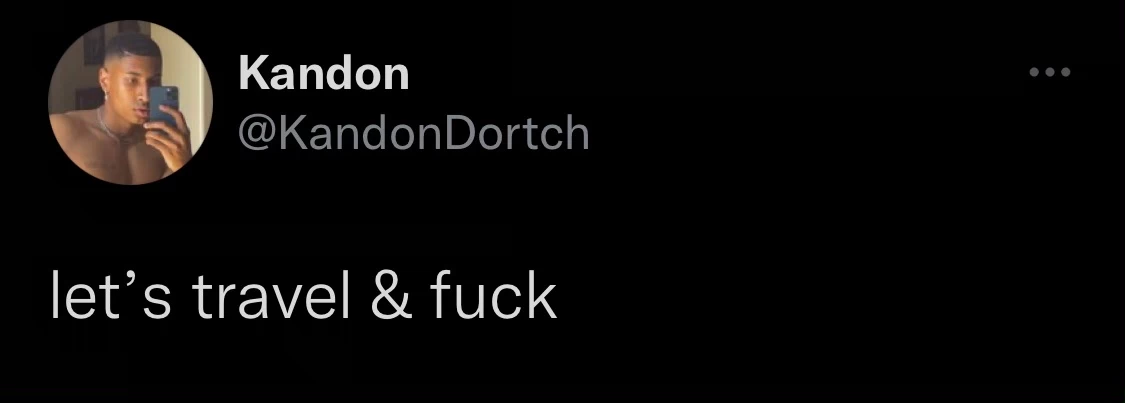Screen dimensions: 1125x403
Task: Click the mirror selfie avatar image
Action: click(131, 103)
